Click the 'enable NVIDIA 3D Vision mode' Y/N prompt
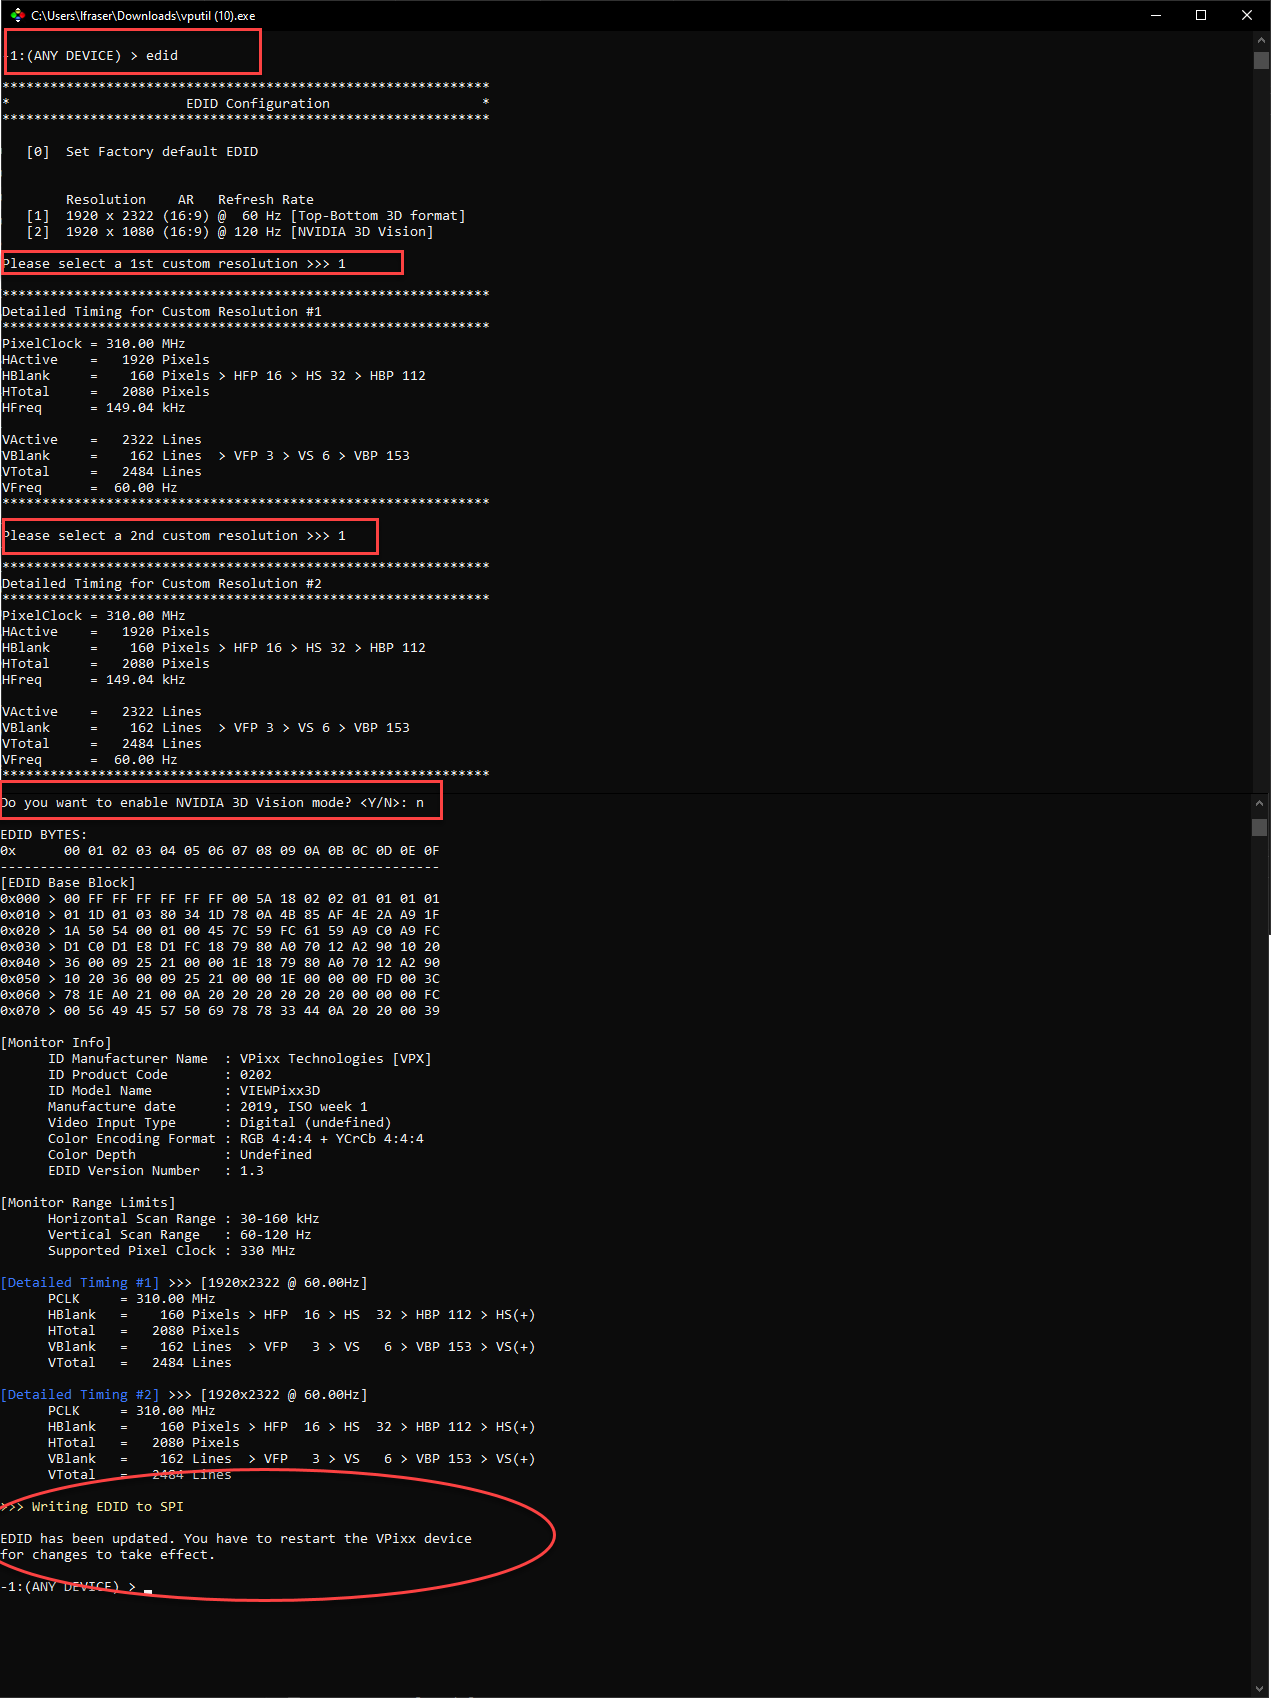 click(x=212, y=803)
